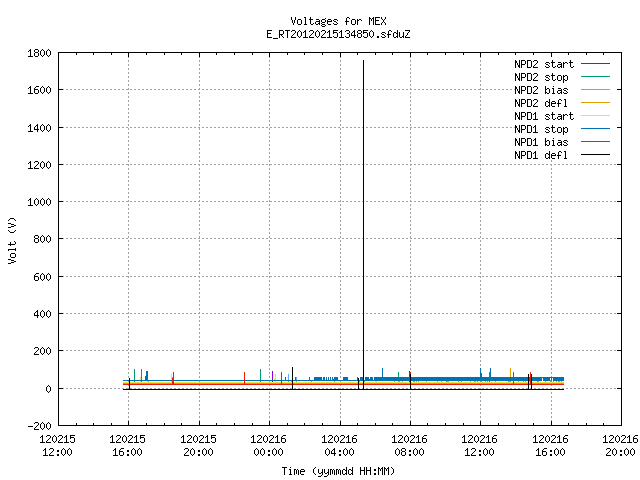The height and width of the screenshot is (480, 640).
Task: Click the dark blue NPD1 stop legend line
Action: tap(595, 129)
